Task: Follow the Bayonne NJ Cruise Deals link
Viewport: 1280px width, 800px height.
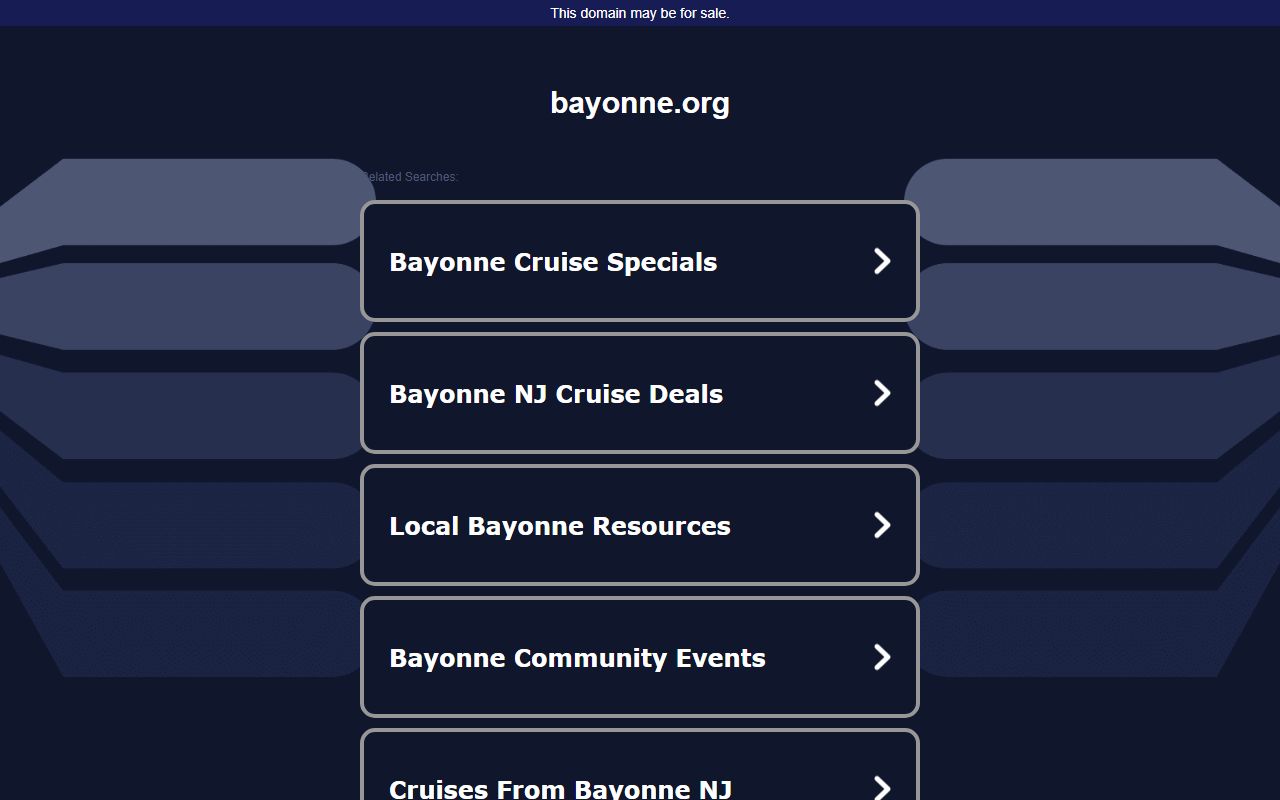Action: 556,394
